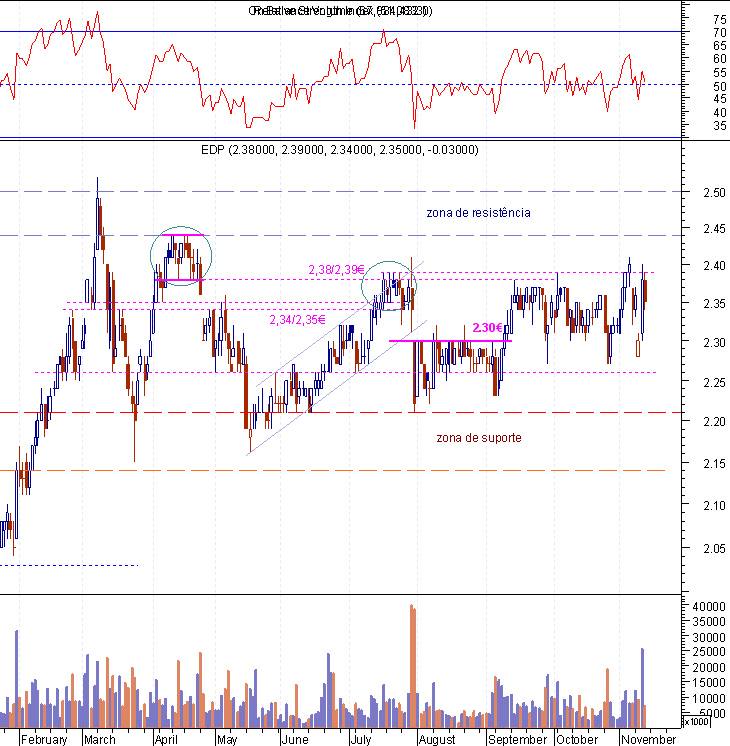Click the EDP price chart title
Image resolution: width=730 pixels, height=746 pixels.
coord(340,150)
